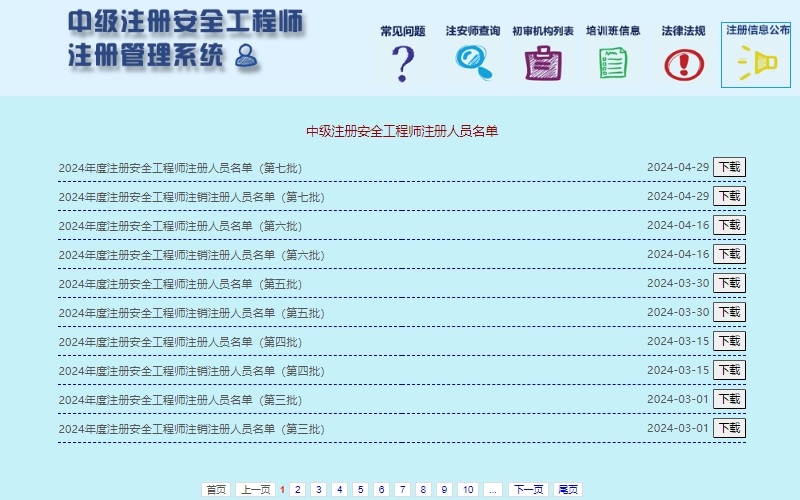The image size is (800, 500).
Task: Click 首页 first page button
Action: pos(216,489)
